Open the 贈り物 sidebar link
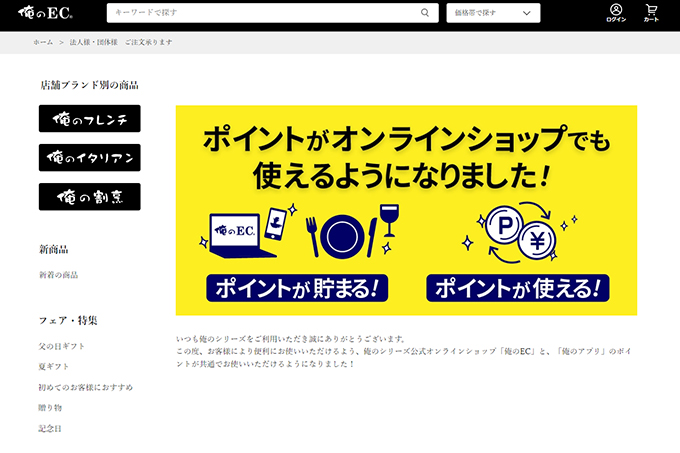 [x=50, y=408]
